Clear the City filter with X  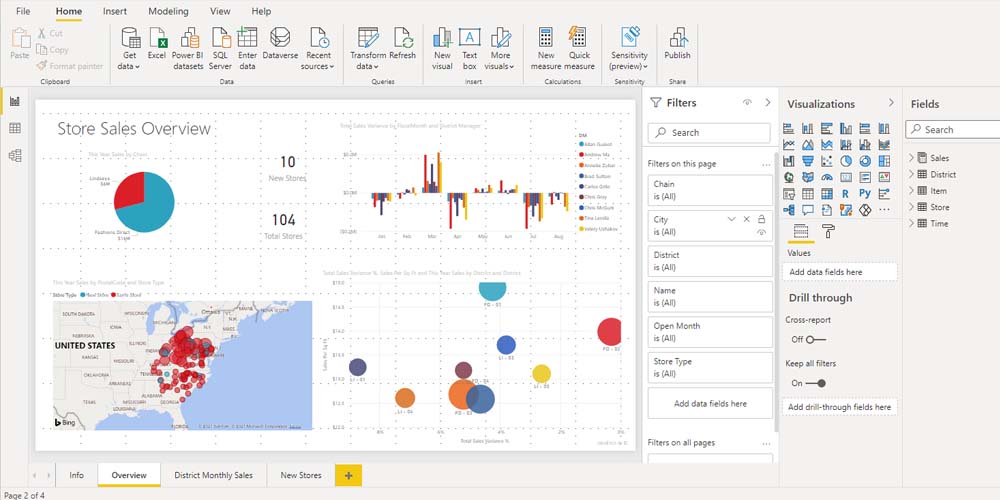click(747, 219)
